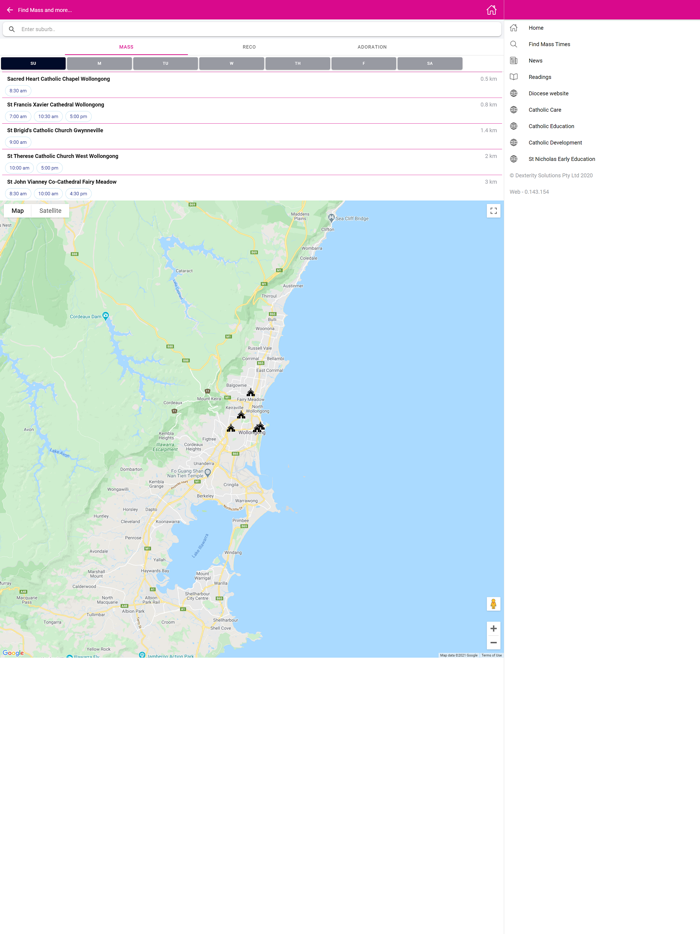This screenshot has width=700, height=934.
Task: Select Sunday (SU) day button
Action: pos(33,64)
